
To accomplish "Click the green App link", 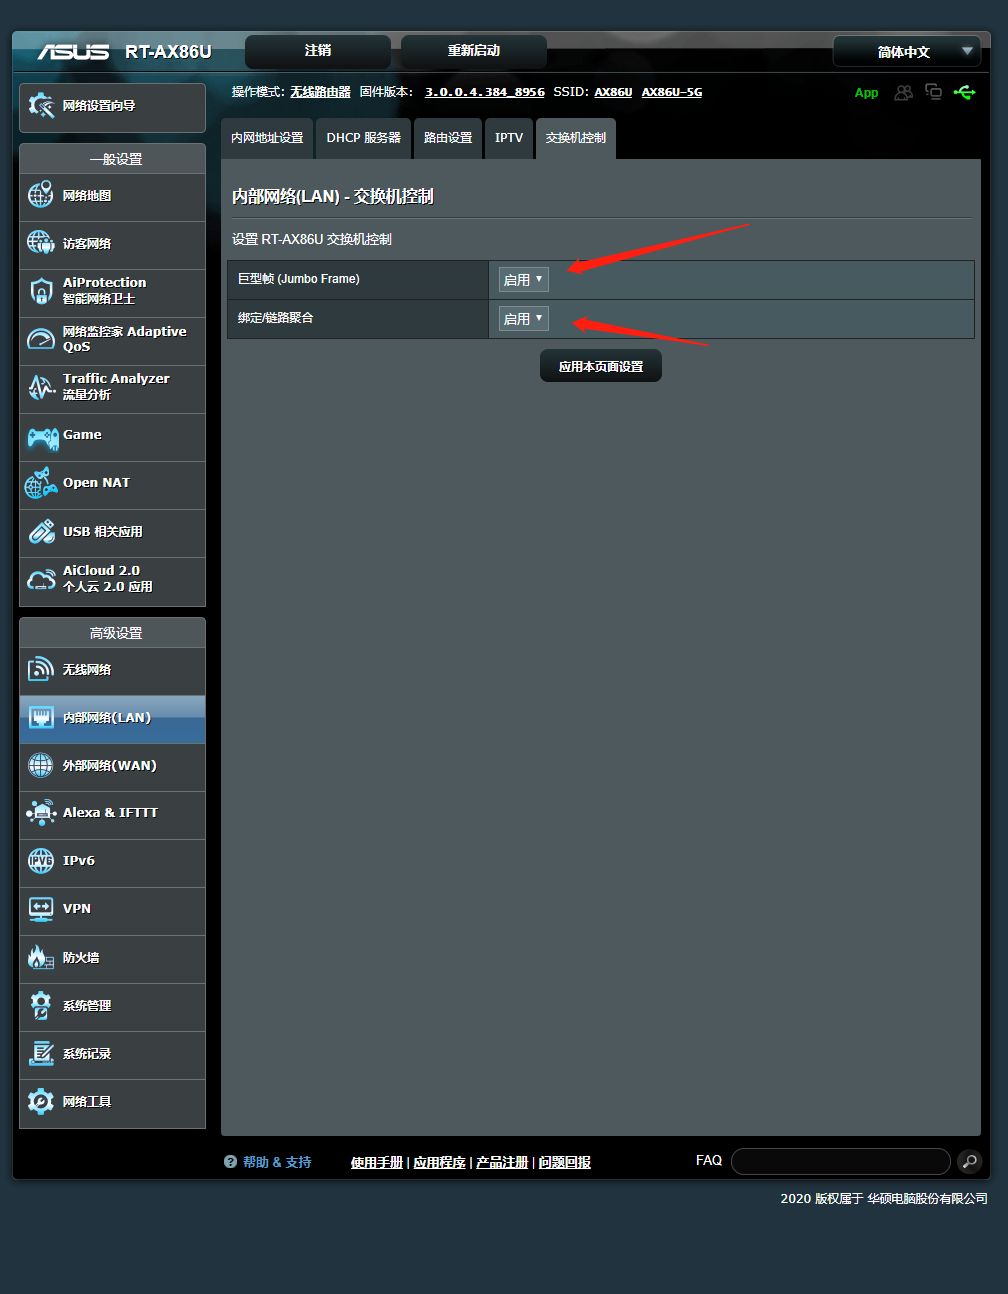I will click(x=866, y=93).
